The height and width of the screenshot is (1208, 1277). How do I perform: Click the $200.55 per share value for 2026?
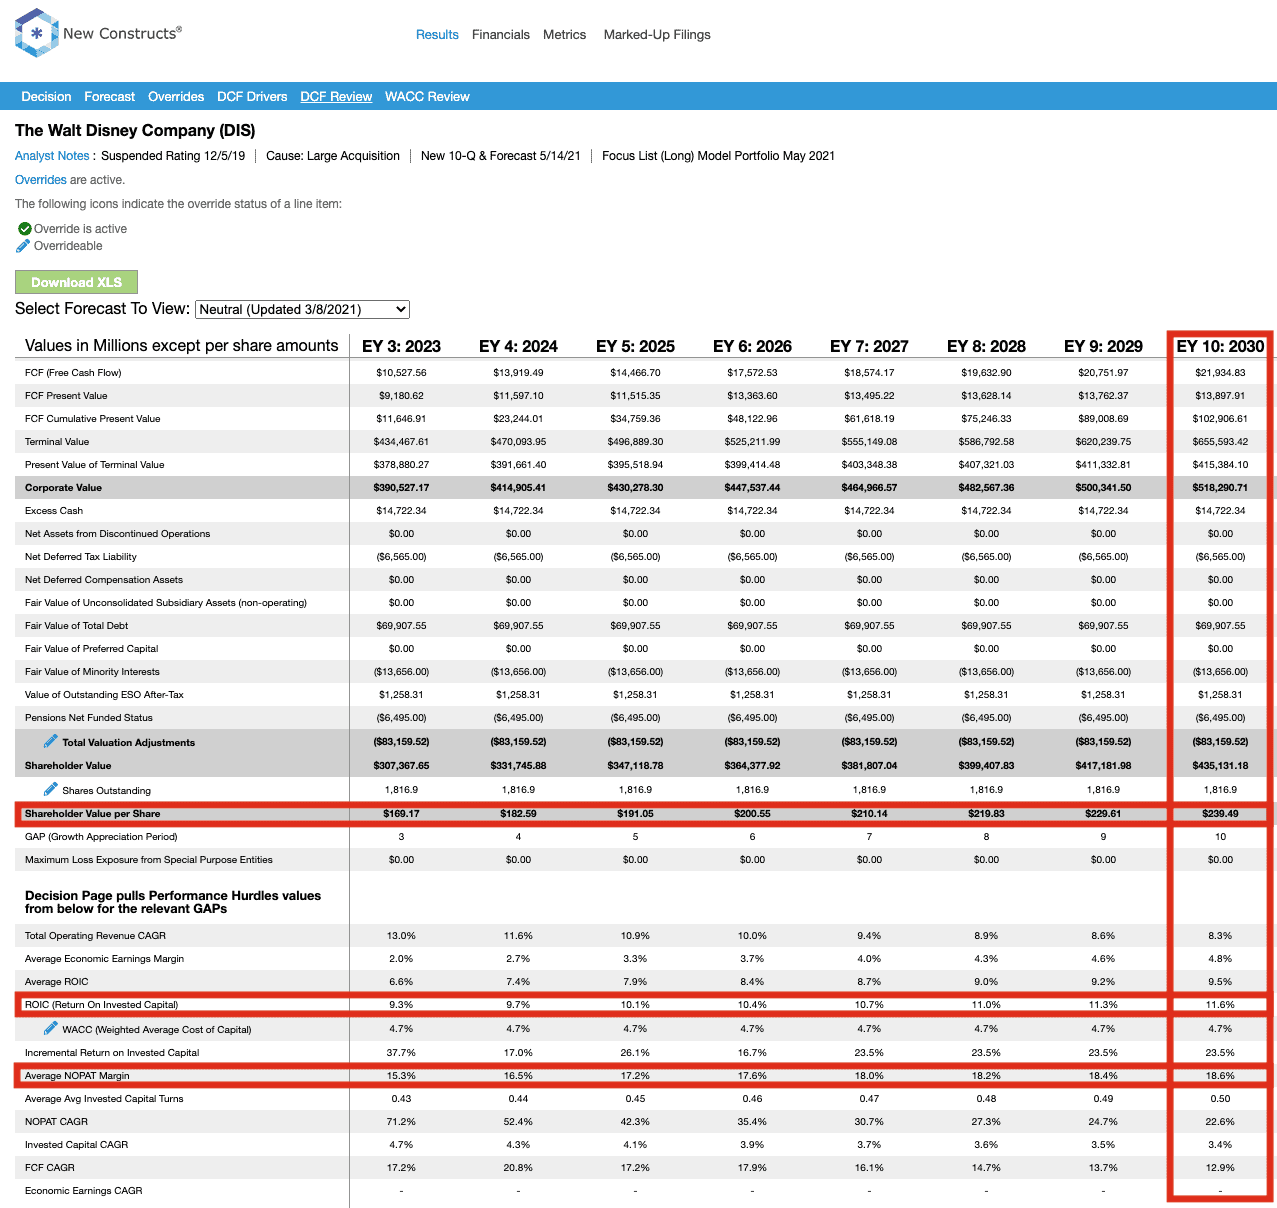click(752, 814)
